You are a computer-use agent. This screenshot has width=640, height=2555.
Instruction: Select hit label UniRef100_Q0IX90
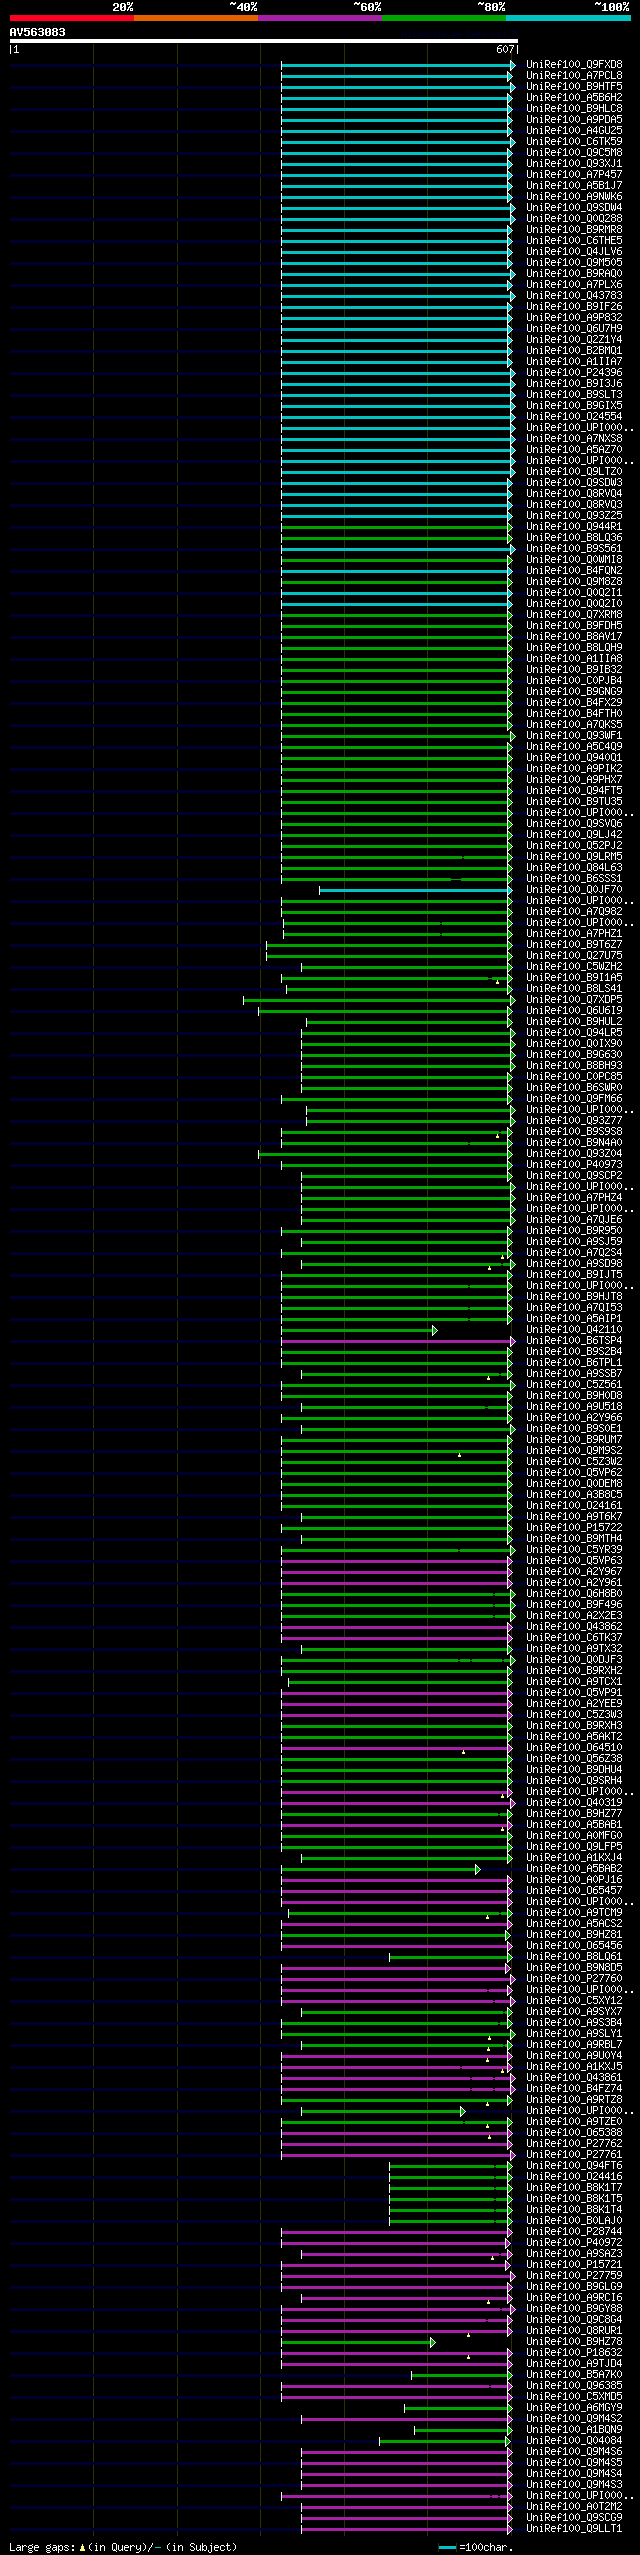[x=574, y=1044]
